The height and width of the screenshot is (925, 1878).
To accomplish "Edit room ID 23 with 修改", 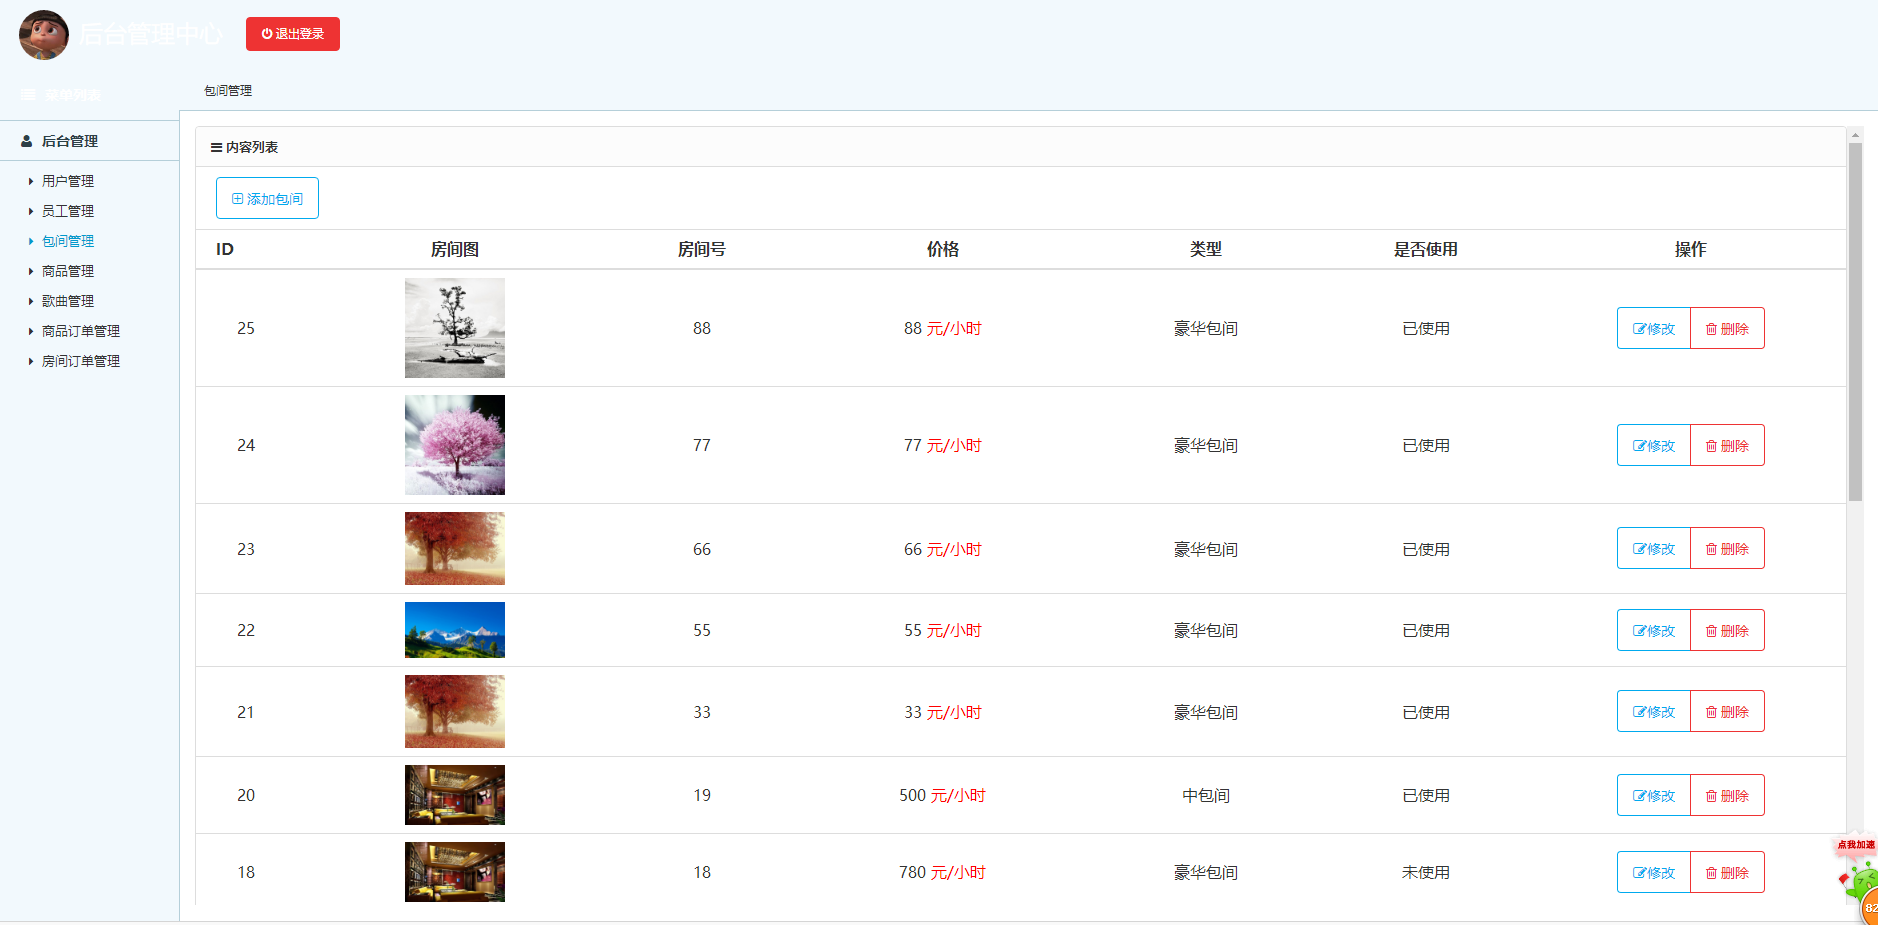I will 1654,548.
